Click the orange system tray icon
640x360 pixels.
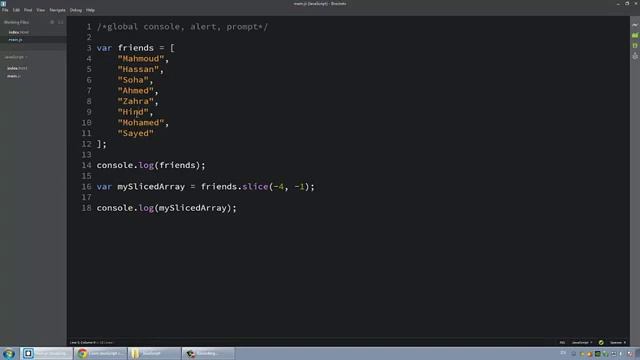[589, 354]
